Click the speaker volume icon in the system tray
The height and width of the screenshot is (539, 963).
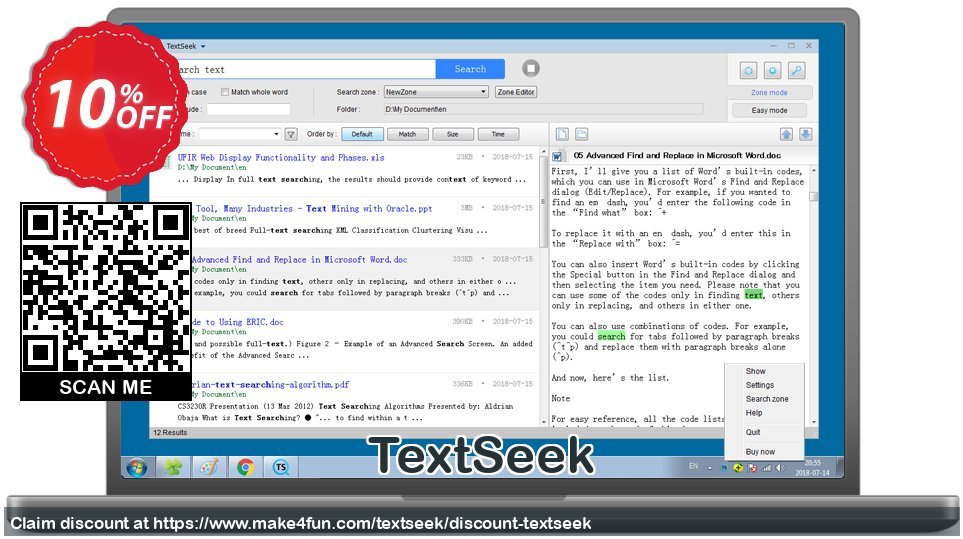pos(780,468)
